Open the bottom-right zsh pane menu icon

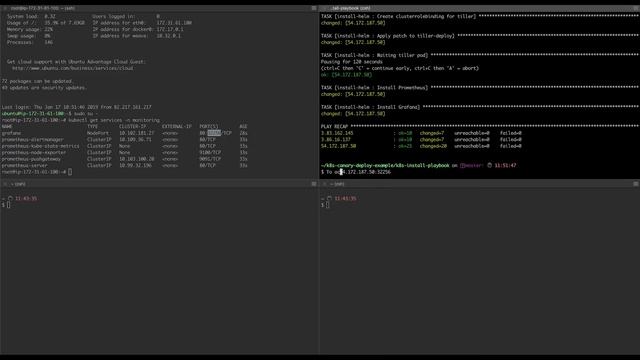[636, 184]
